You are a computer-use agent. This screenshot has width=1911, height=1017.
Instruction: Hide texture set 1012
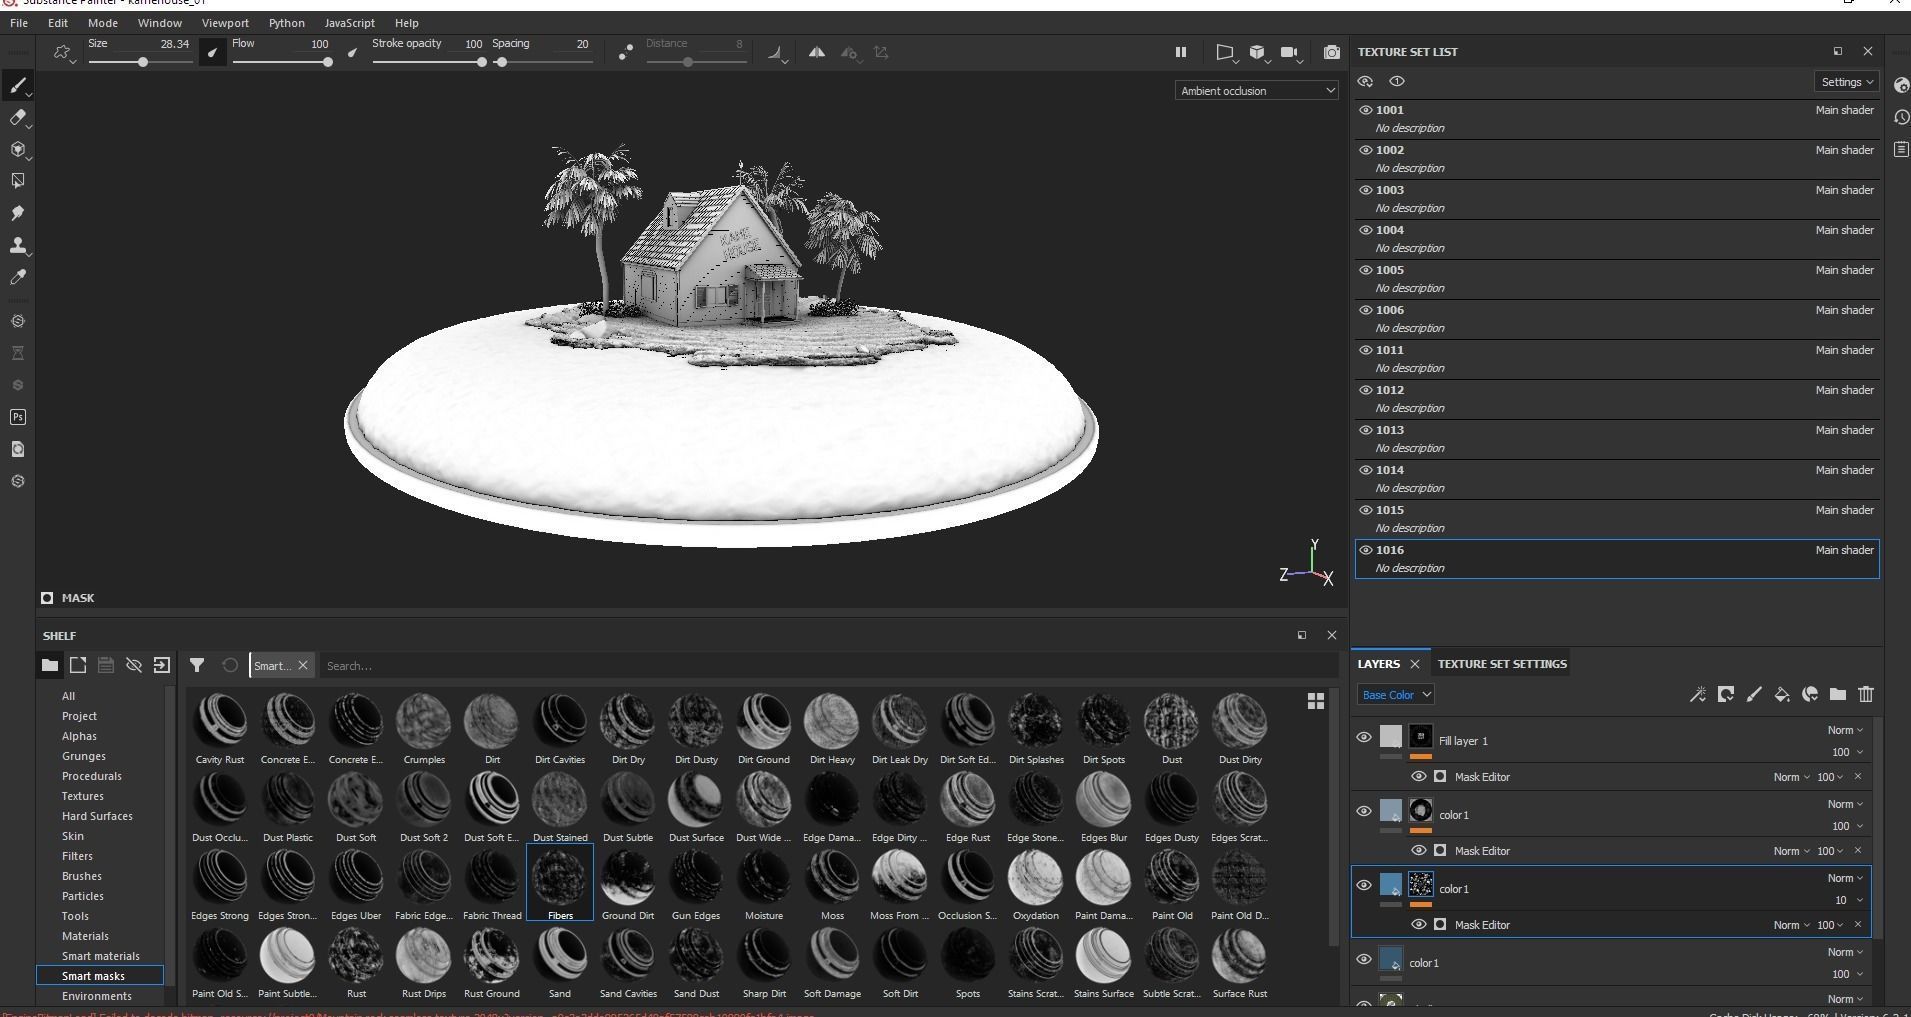1366,390
